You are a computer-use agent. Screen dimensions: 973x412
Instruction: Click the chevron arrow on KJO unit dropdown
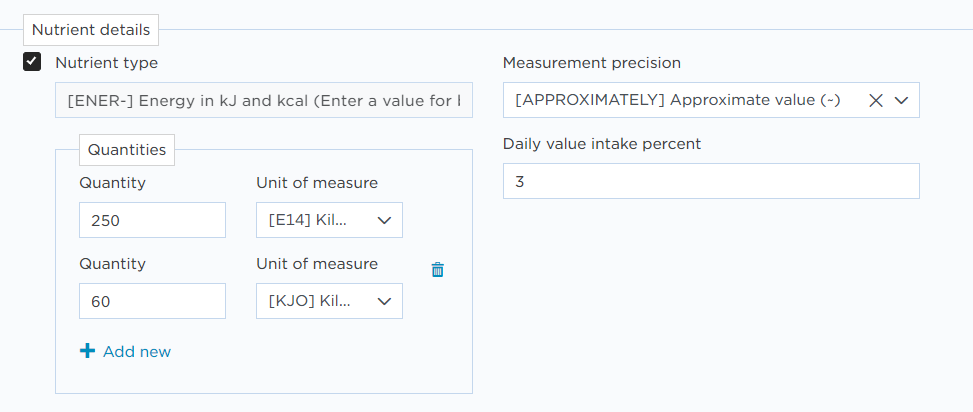(x=384, y=302)
